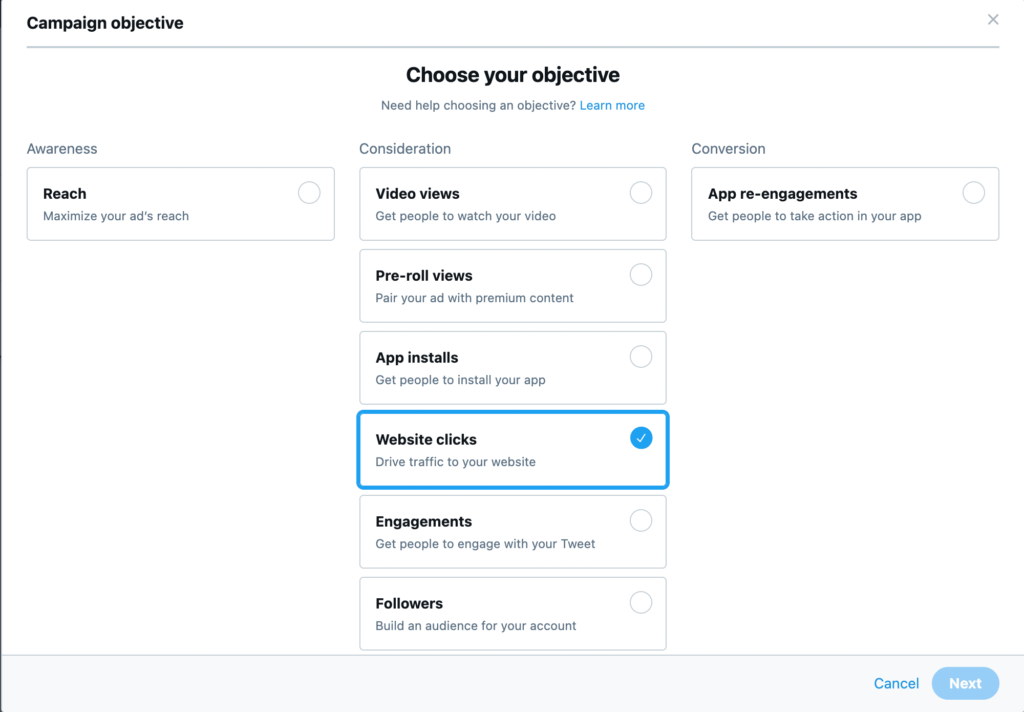Click 'Pair your ad with premium content'
Screen dimensions: 1024x712
coord(474,298)
